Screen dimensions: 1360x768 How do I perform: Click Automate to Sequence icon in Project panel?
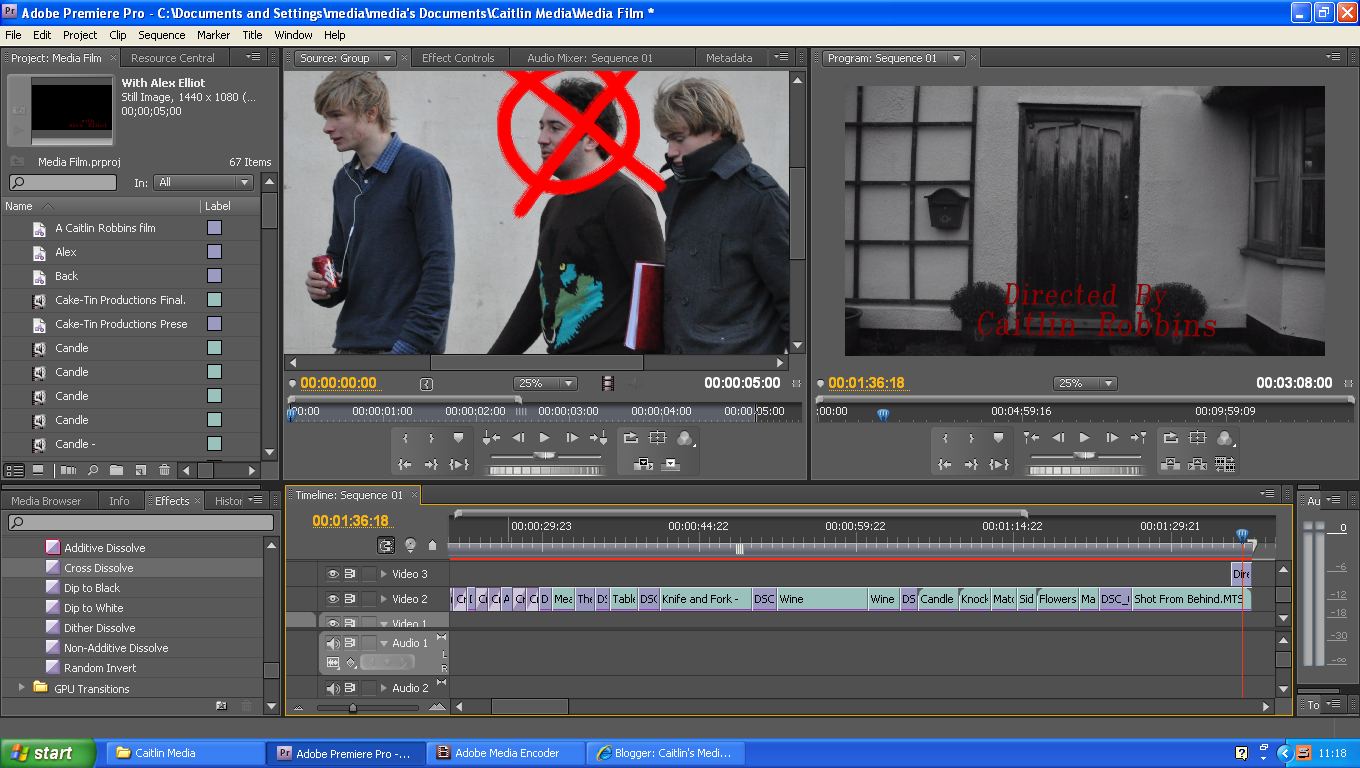pyautogui.click(x=68, y=470)
